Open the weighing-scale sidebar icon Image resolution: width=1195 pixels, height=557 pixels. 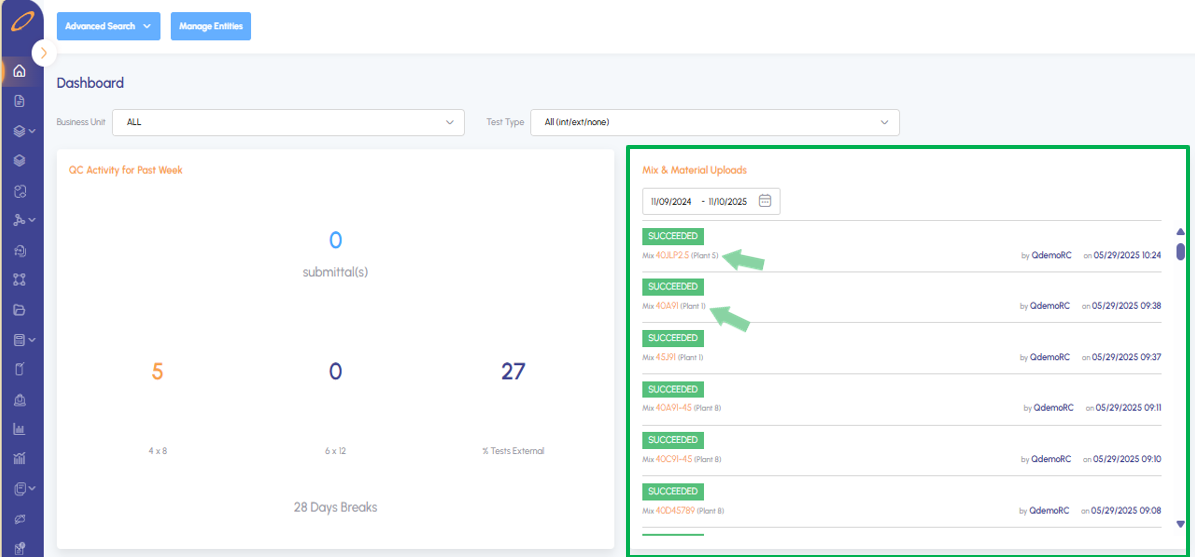coord(20,399)
